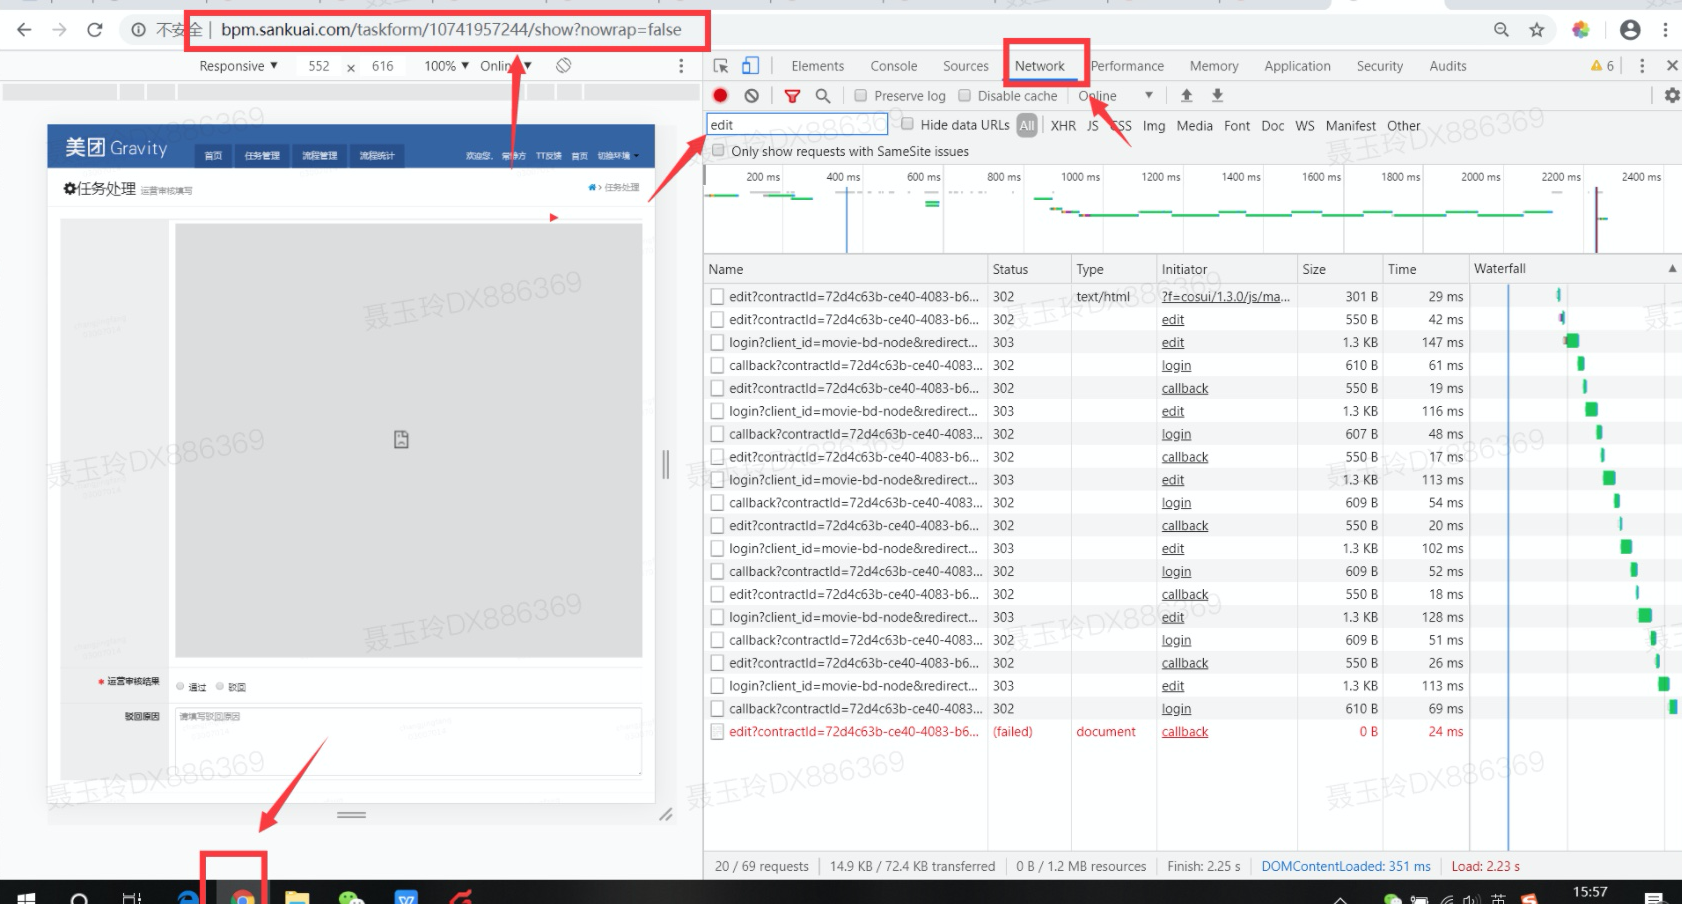Tick the checkbox of the first login?client_id row
This screenshot has height=904, width=1682.
pos(717,343)
